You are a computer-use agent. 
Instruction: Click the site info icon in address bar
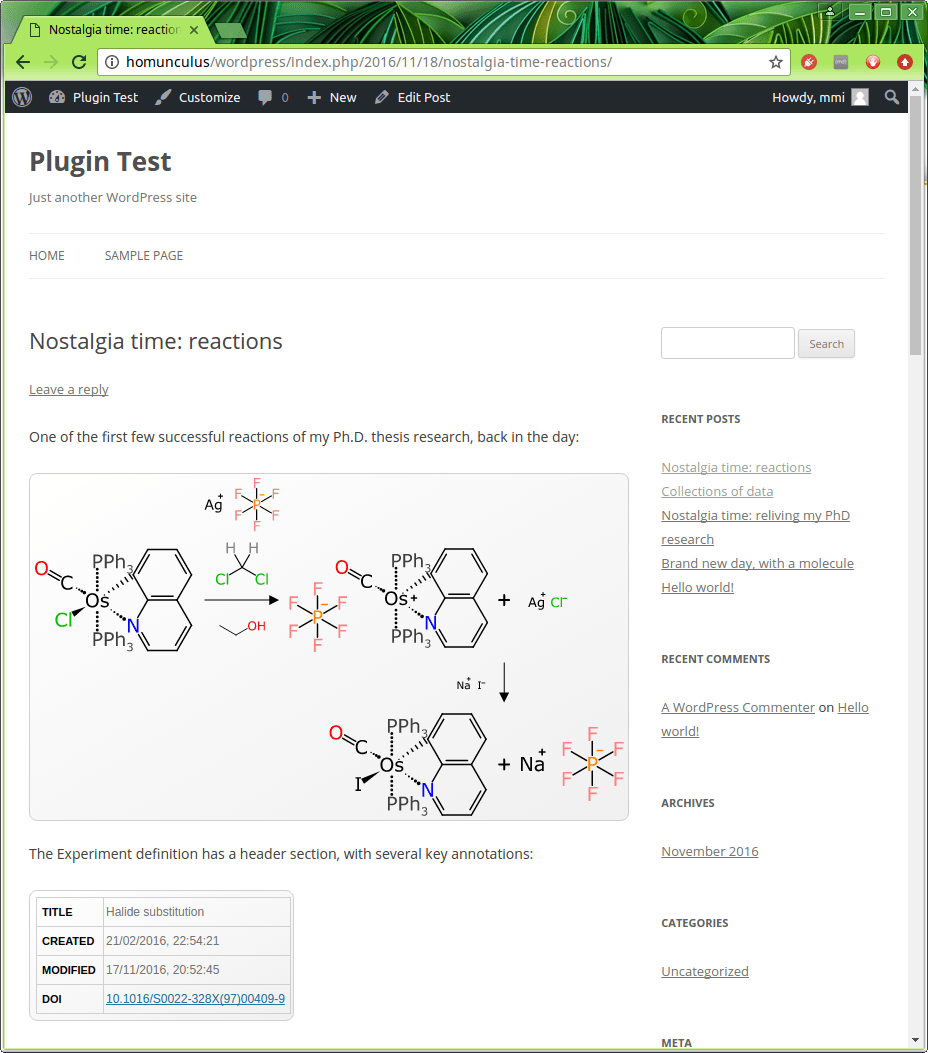[x=112, y=62]
